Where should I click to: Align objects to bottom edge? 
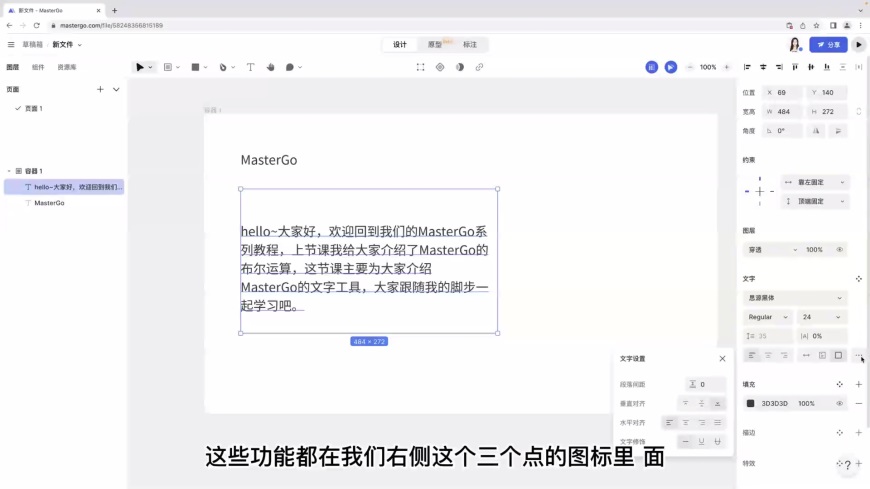click(827, 67)
